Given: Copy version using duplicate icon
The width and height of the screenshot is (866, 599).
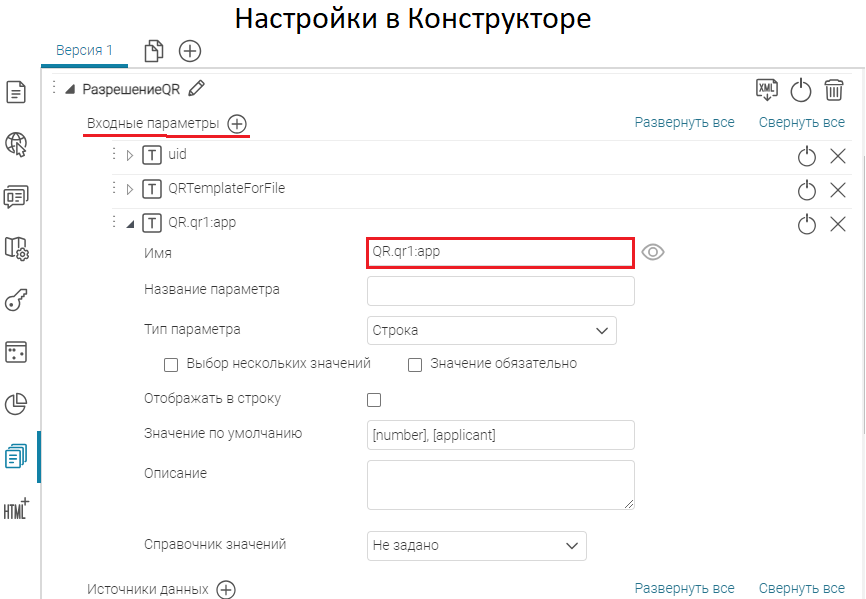Looking at the screenshot, I should tap(154, 51).
